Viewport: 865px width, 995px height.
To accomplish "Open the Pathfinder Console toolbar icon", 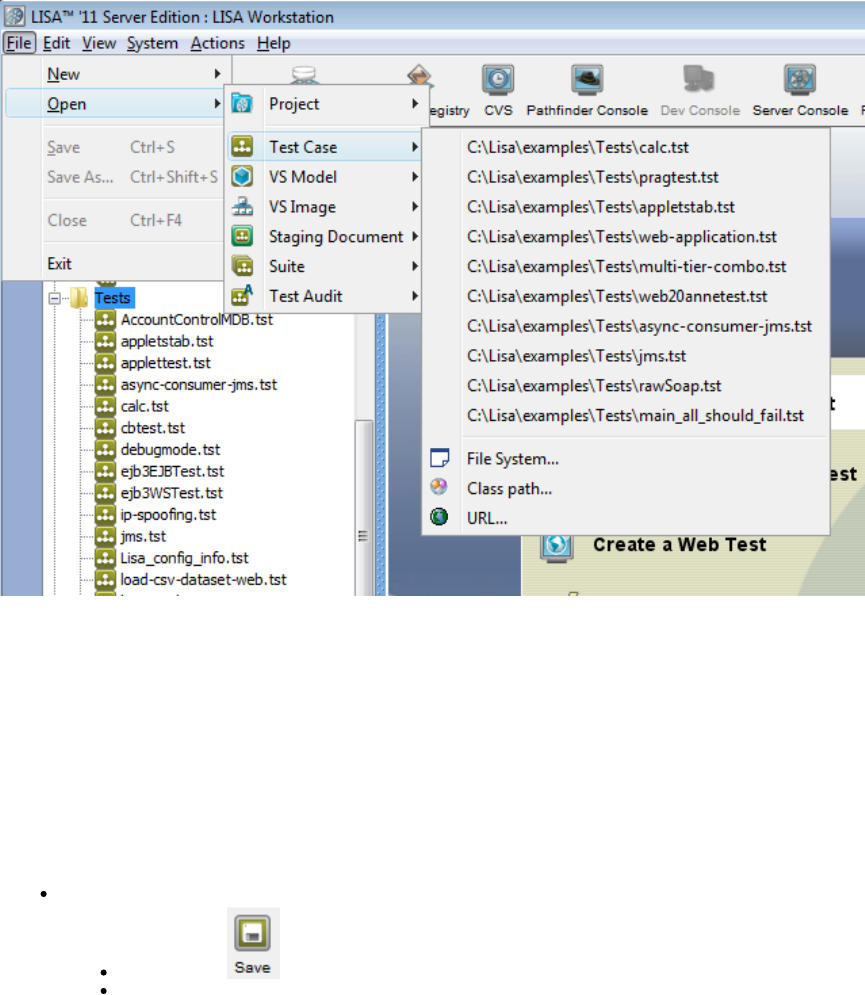I will 586,79.
